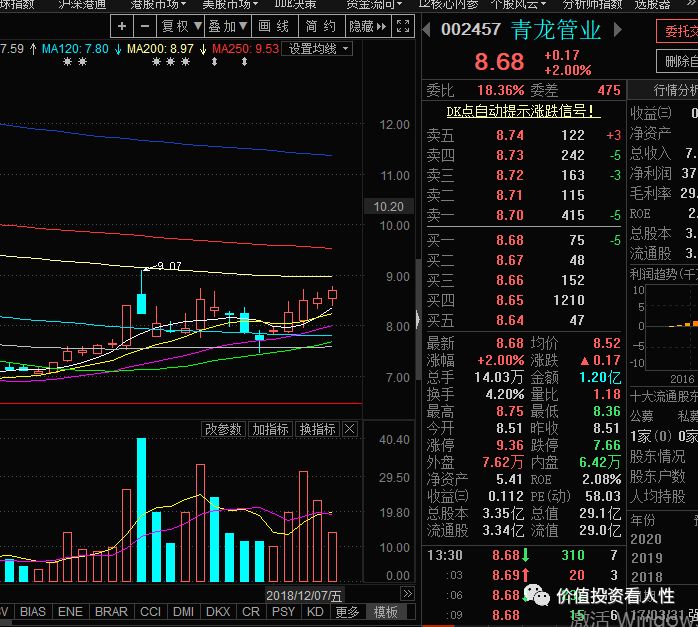Toggle 简约 simple view mode

(321, 26)
